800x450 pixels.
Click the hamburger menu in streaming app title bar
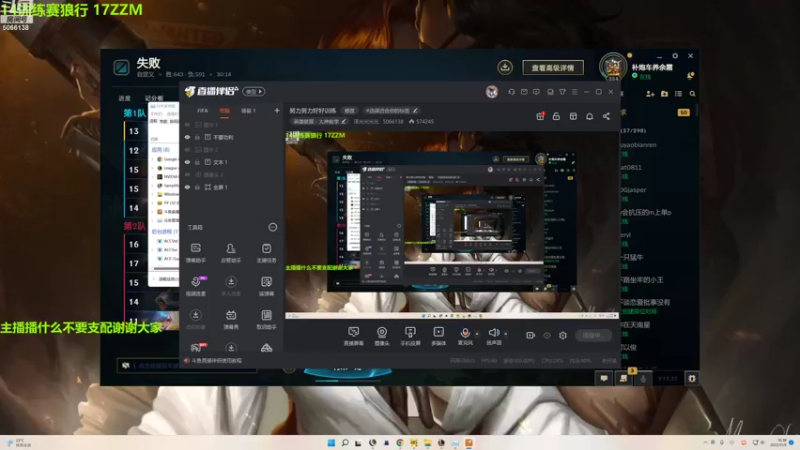pos(574,92)
